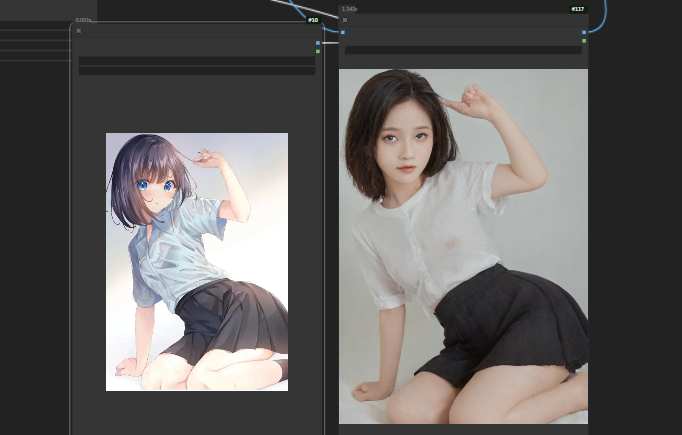
Task: Click the green output port on node #117
Action: click(584, 41)
